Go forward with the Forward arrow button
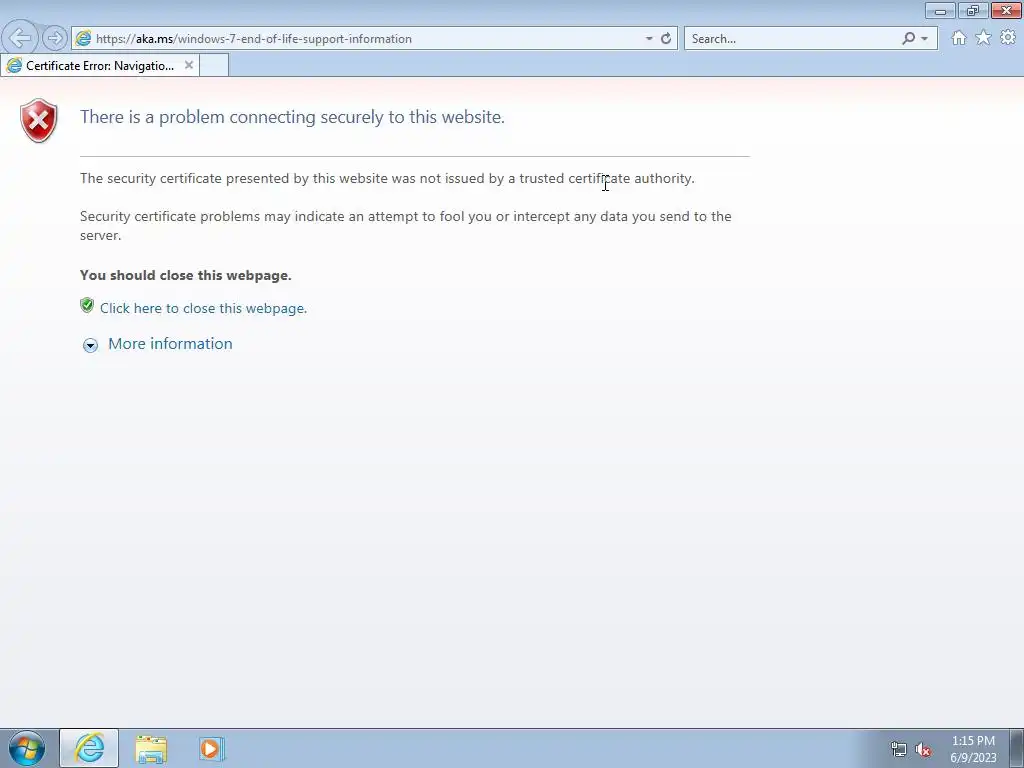The height and width of the screenshot is (768, 1024). [x=55, y=38]
